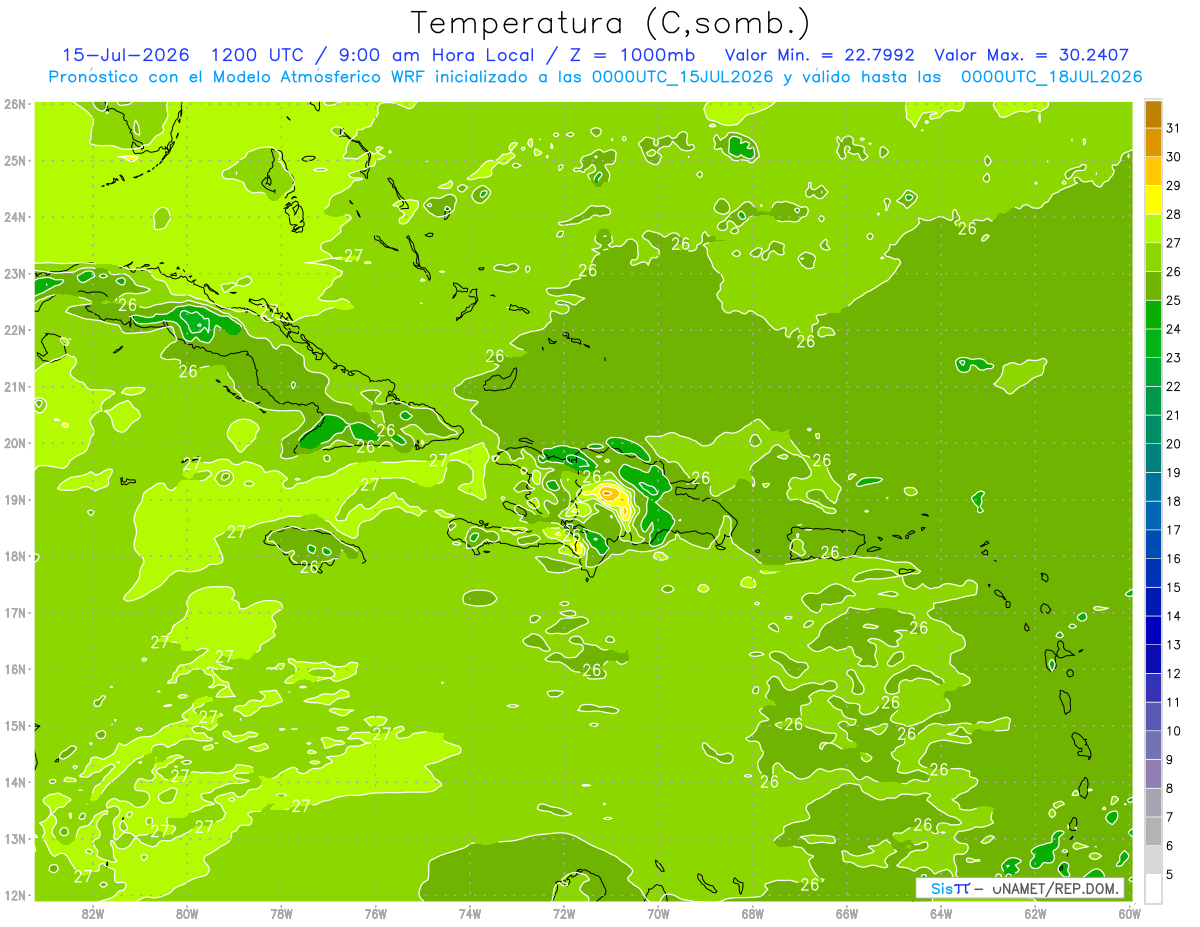The image size is (1200, 927).
Task: Click the 82W longitude axis label
Action: (92, 913)
